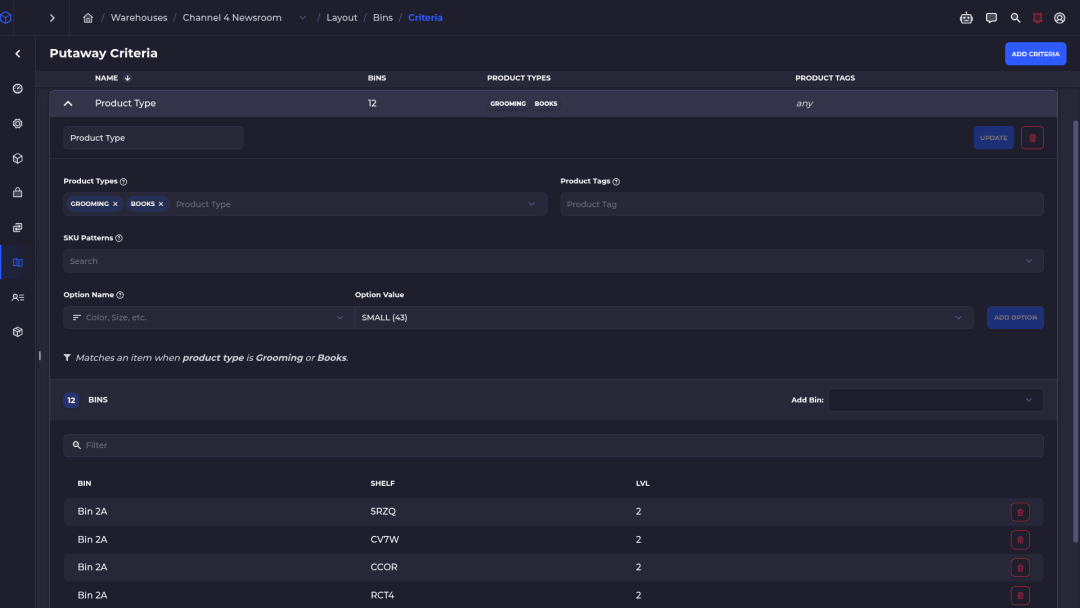Click the Update button
1080x608 pixels.
[993, 138]
